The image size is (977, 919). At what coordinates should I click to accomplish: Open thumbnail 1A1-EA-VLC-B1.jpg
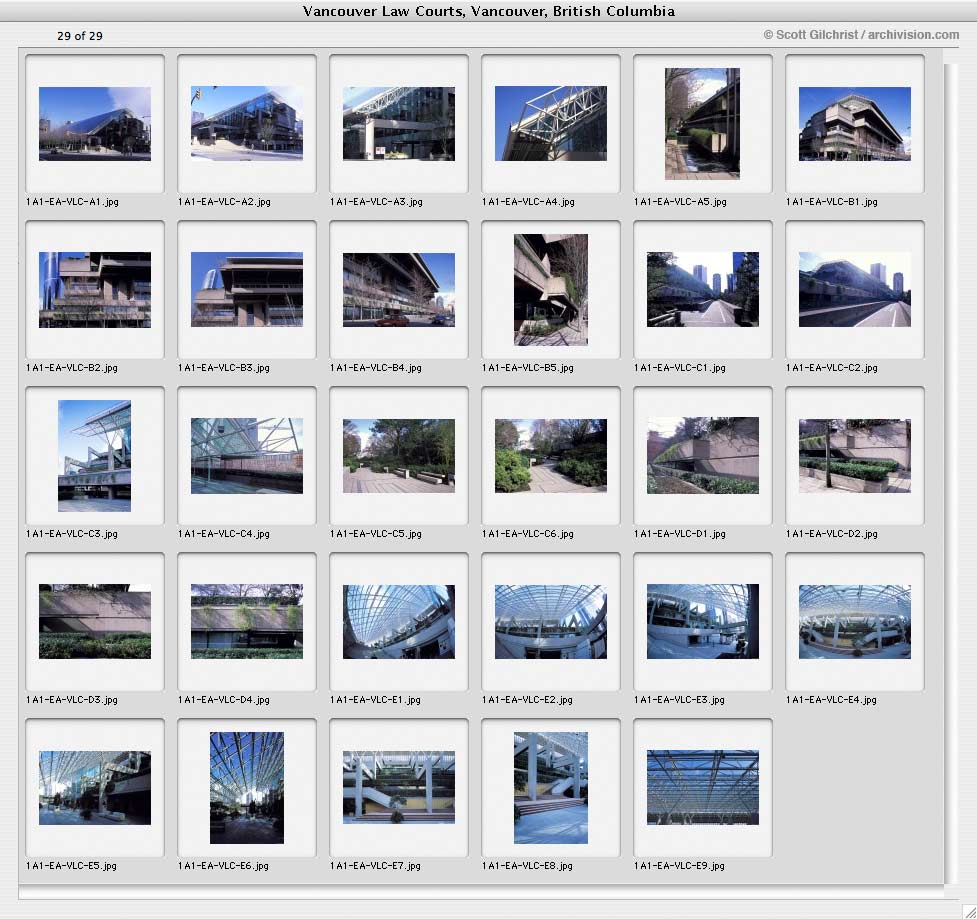tap(855, 124)
